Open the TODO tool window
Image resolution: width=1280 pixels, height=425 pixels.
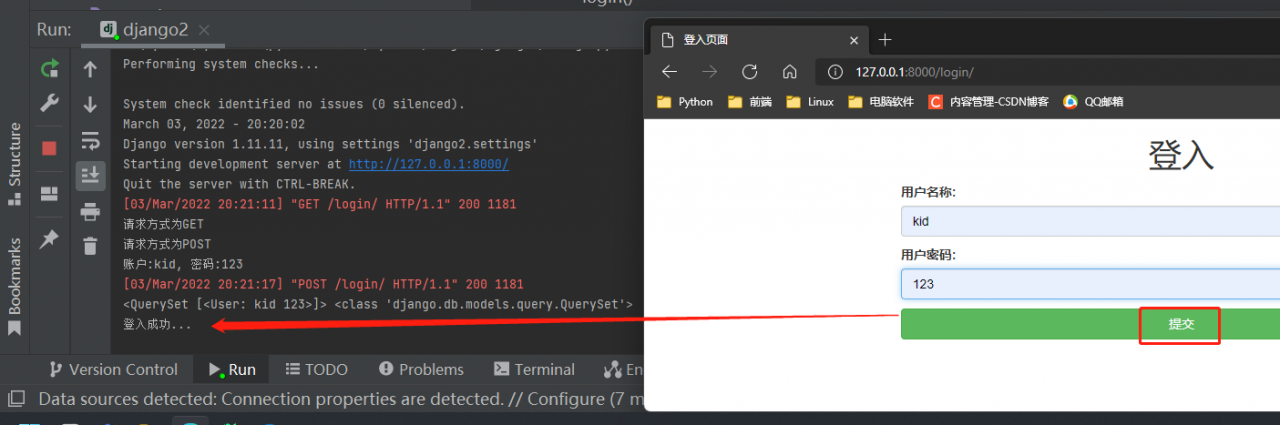(316, 369)
